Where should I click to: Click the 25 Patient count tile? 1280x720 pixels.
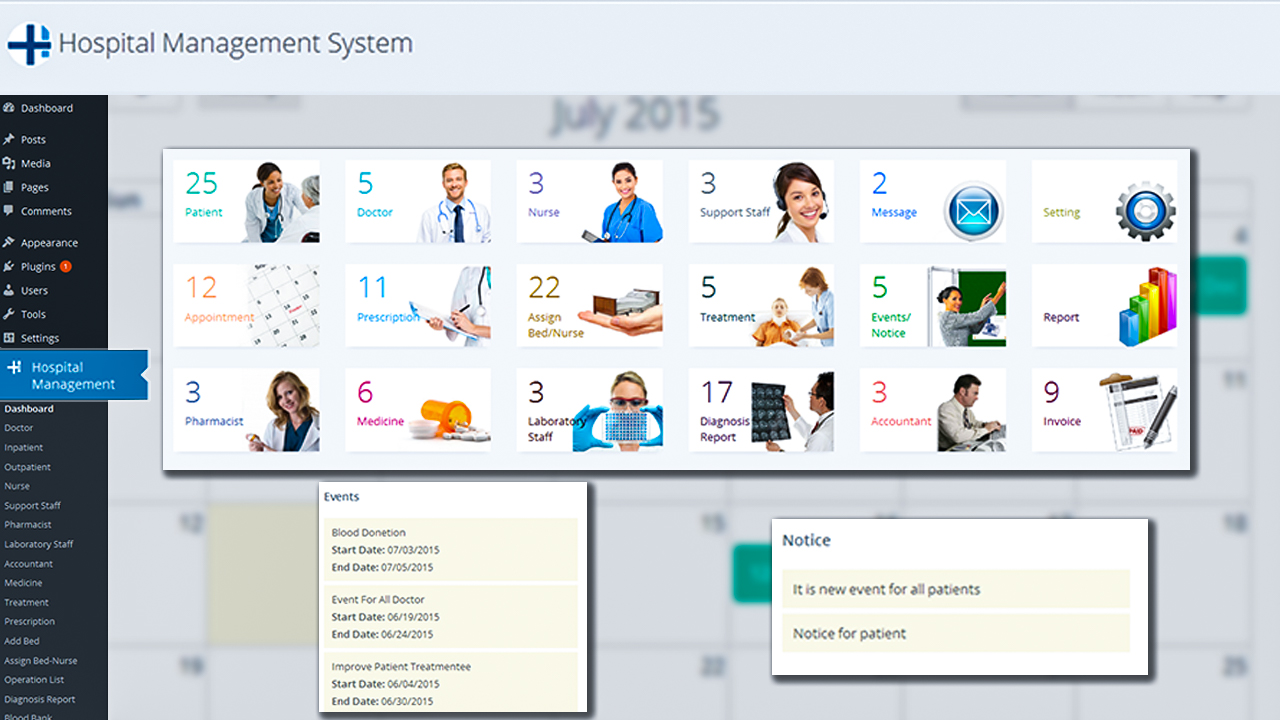point(246,201)
